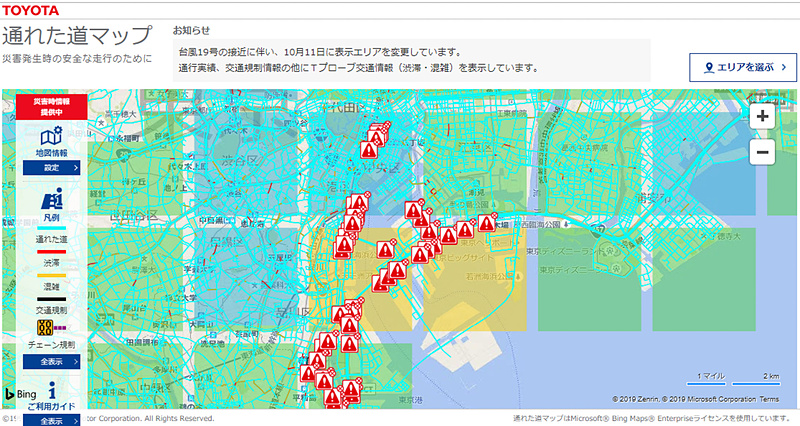Click the お知らせ notice heading
The image size is (800, 426).
tap(191, 30)
